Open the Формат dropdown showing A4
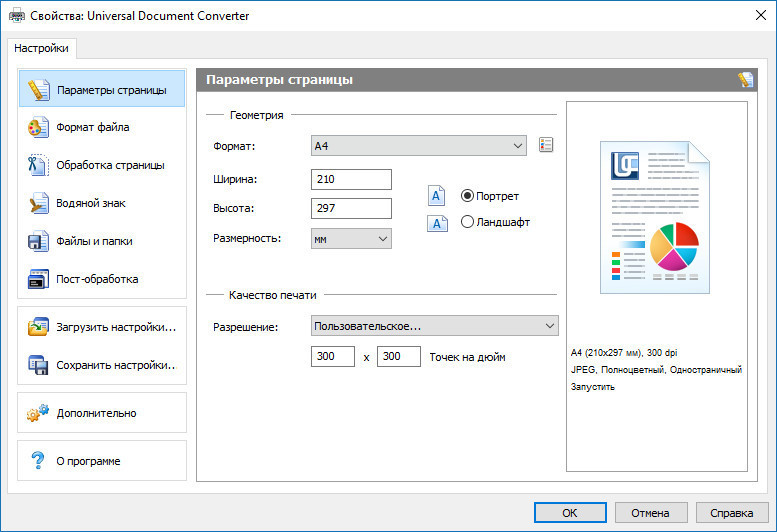Image resolution: width=777 pixels, height=532 pixels. [x=419, y=146]
